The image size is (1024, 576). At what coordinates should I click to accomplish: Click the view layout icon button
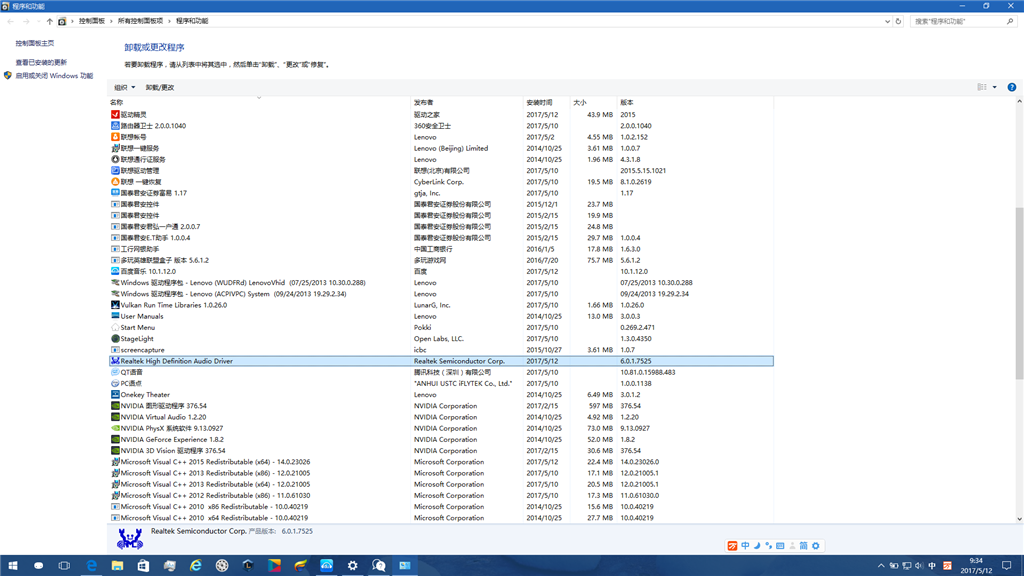click(982, 87)
